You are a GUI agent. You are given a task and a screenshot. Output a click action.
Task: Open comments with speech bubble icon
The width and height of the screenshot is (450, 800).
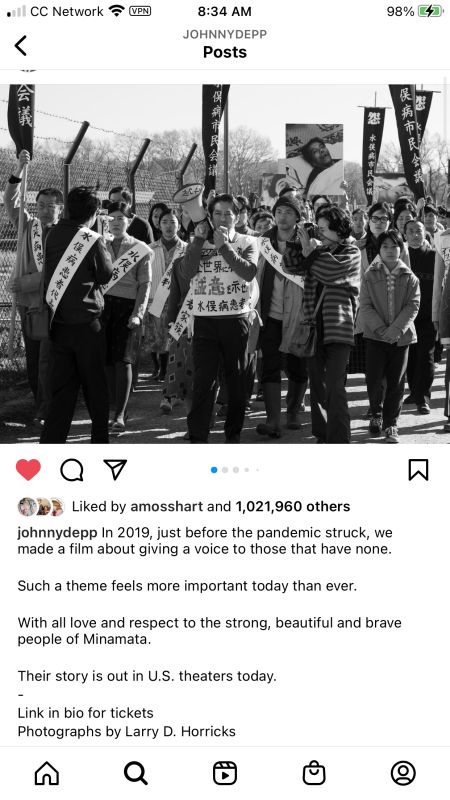pyautogui.click(x=71, y=470)
